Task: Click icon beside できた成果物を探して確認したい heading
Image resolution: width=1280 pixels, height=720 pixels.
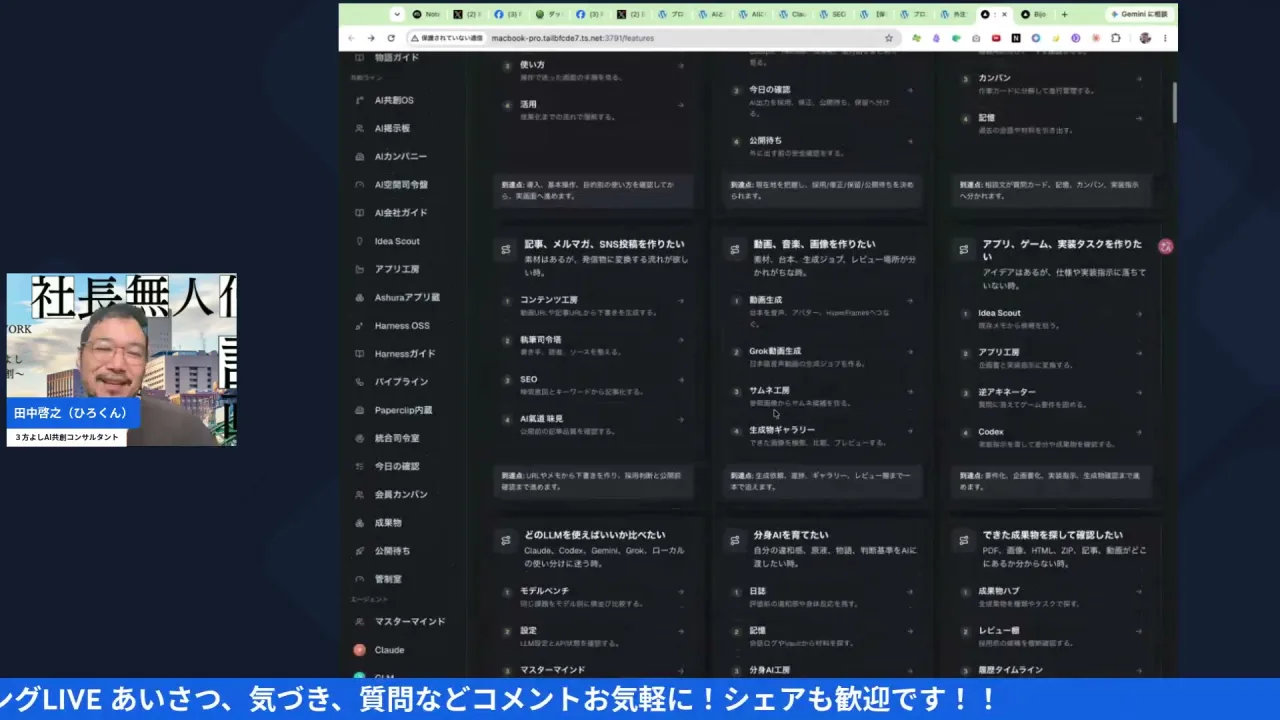Action: 964,541
